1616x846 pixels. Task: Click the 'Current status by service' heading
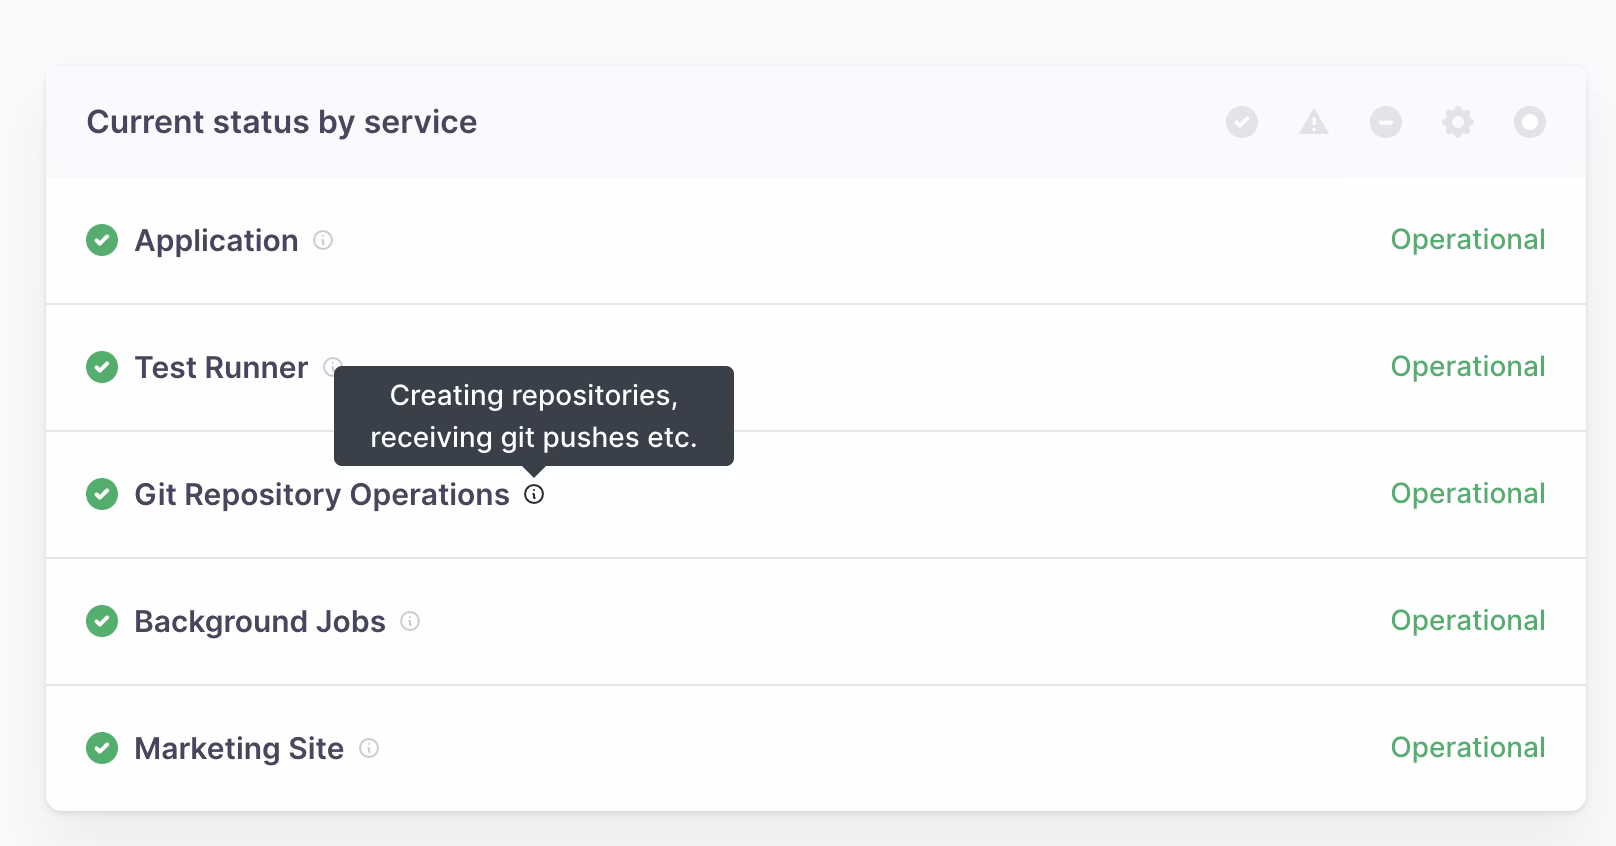point(282,122)
